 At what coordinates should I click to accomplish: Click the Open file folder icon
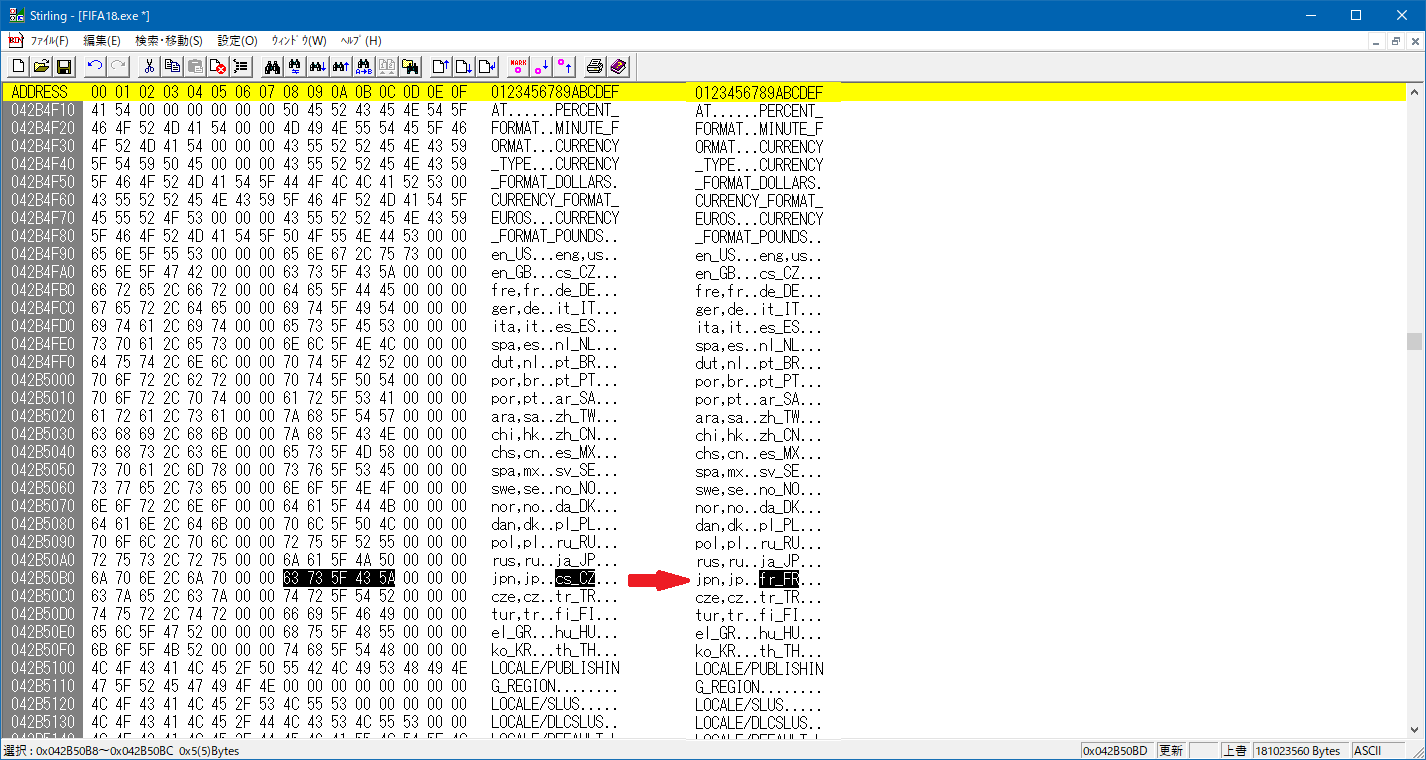click(x=41, y=67)
